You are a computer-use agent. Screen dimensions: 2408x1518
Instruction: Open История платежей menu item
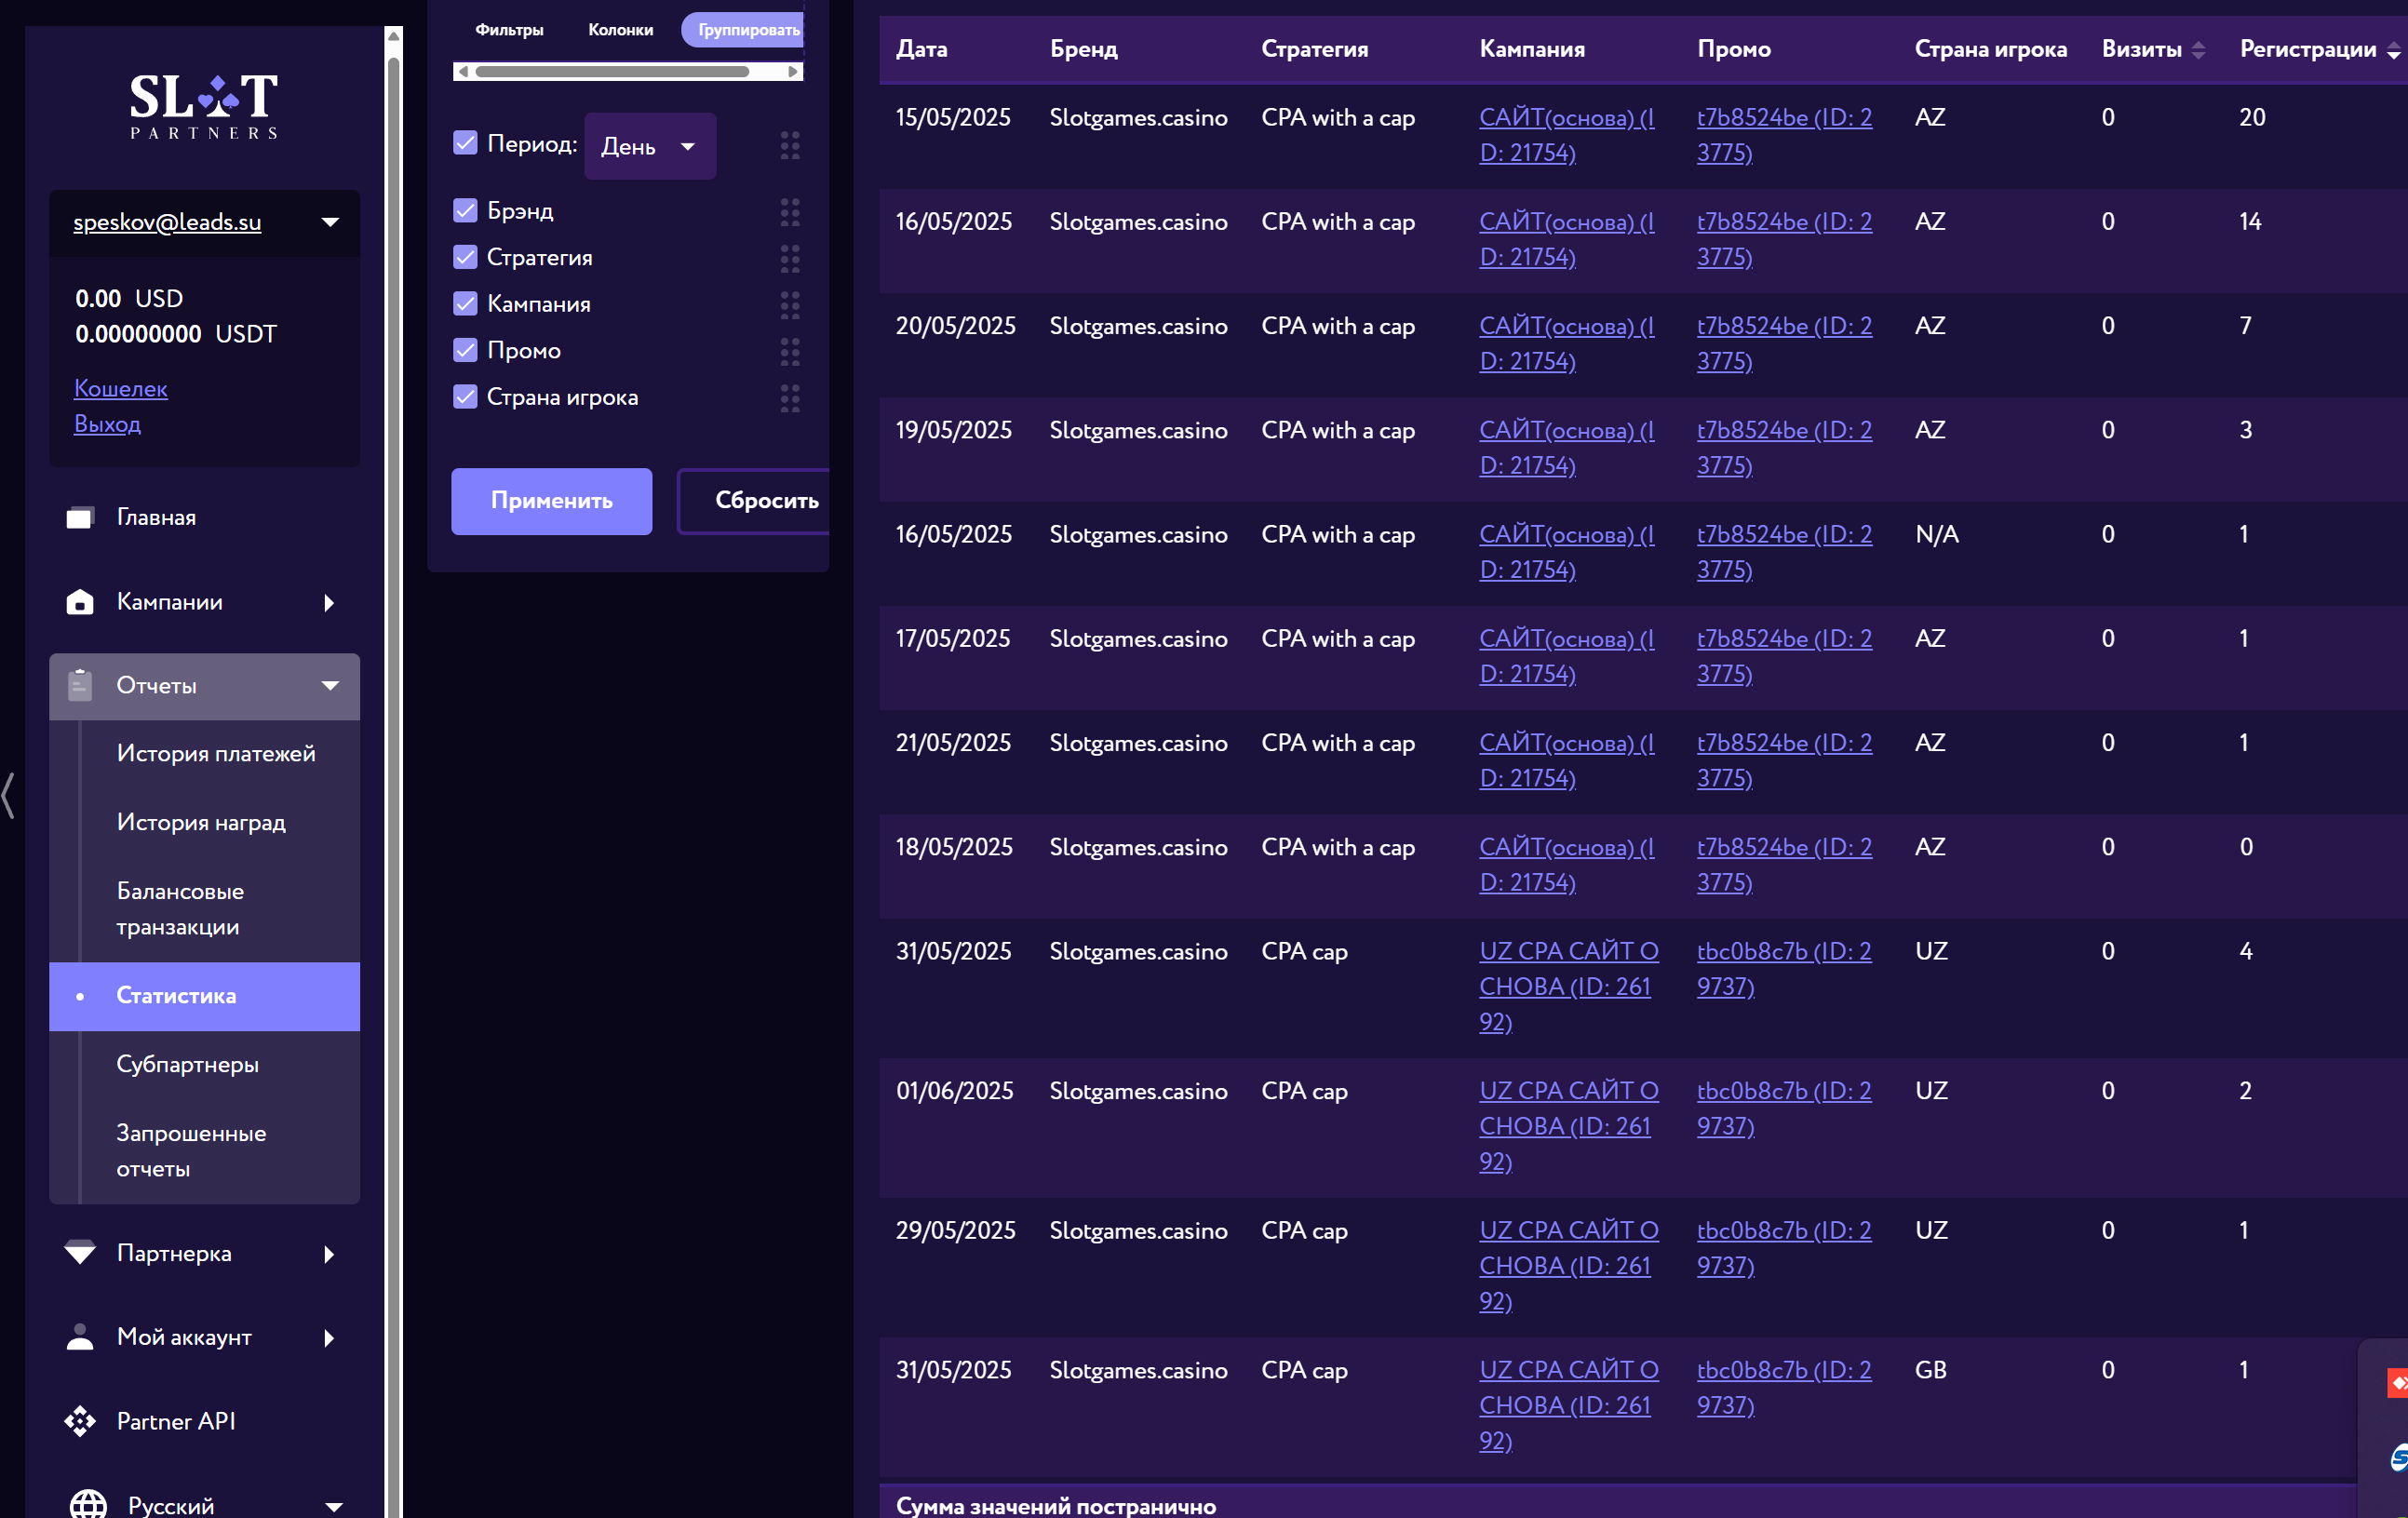[216, 753]
